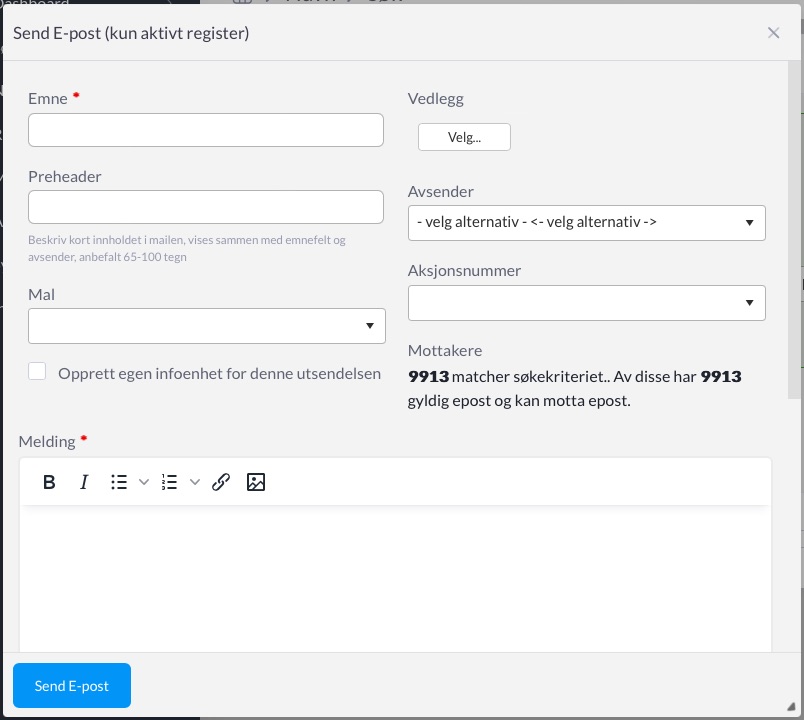The height and width of the screenshot is (720, 804).
Task: Toggle italic formatting in message editor
Action: (84, 482)
